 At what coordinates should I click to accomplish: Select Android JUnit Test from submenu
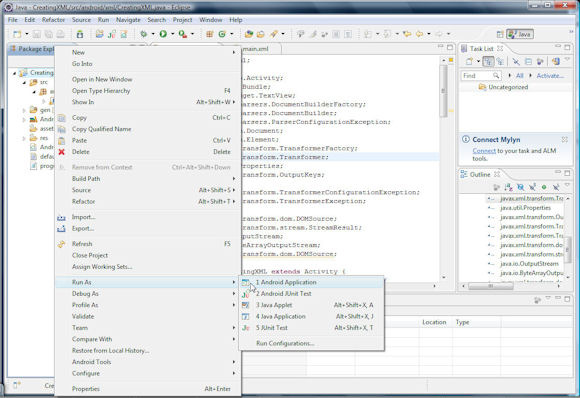[311, 294]
